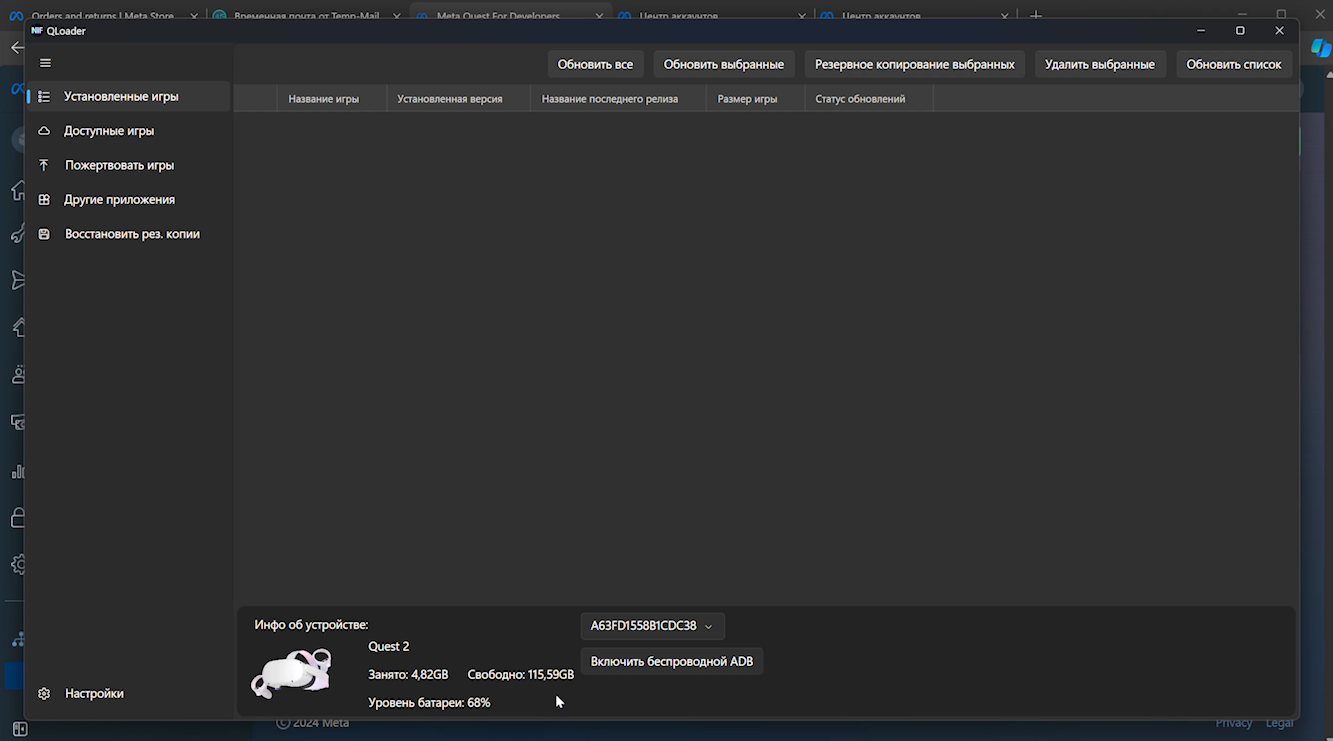The width and height of the screenshot is (1333, 741).
Task: Click Резервное копирование выбранных button
Action: click(x=914, y=64)
